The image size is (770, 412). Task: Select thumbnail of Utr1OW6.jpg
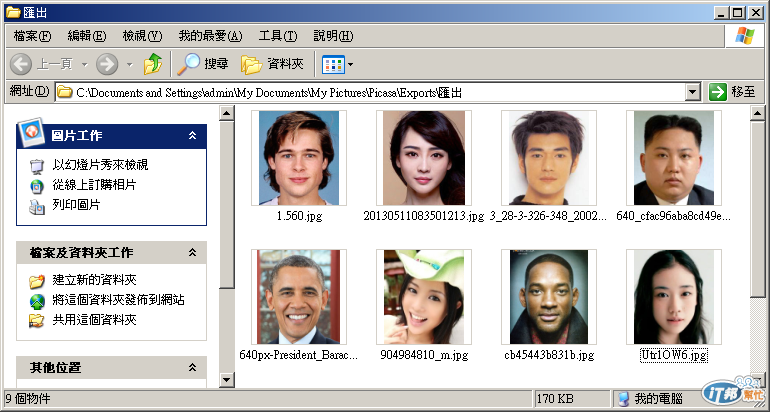(674, 297)
